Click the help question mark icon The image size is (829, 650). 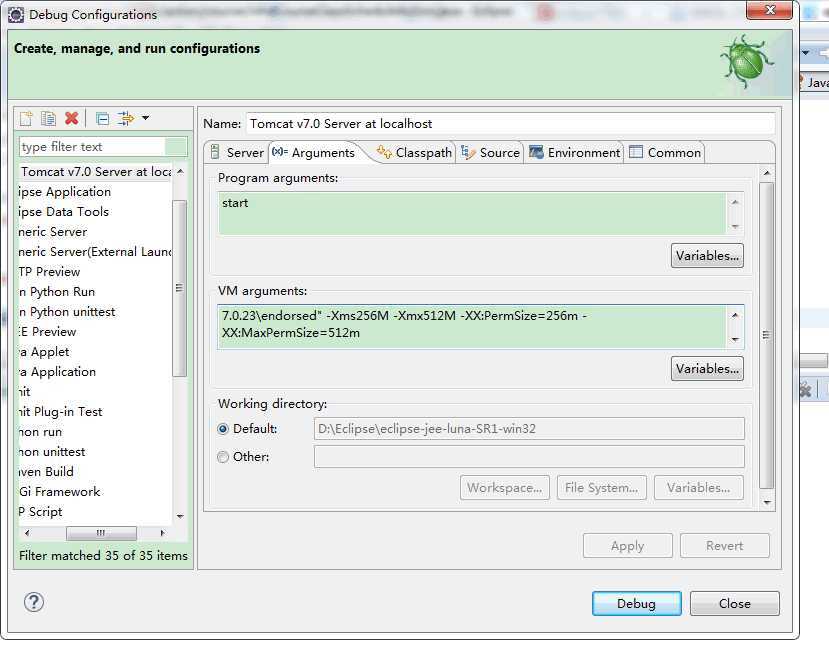click(34, 602)
